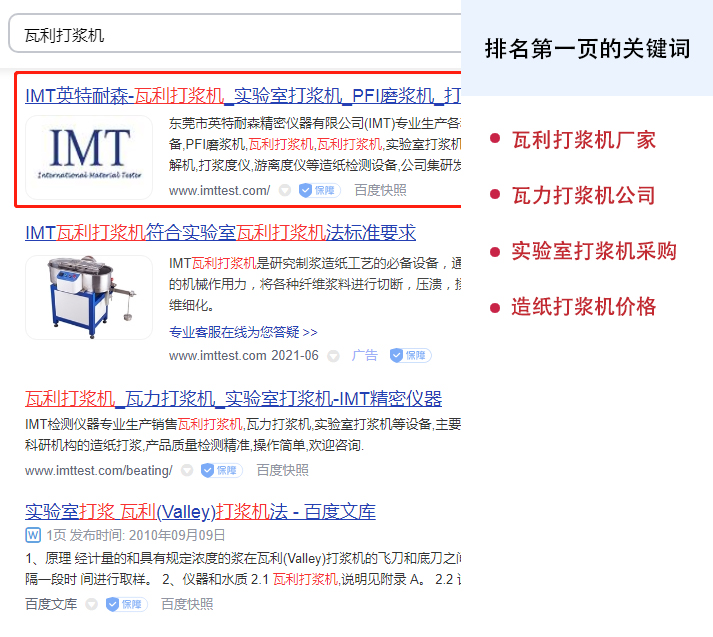Open 百度快照 for the first result
The width and height of the screenshot is (713, 637).
380,190
